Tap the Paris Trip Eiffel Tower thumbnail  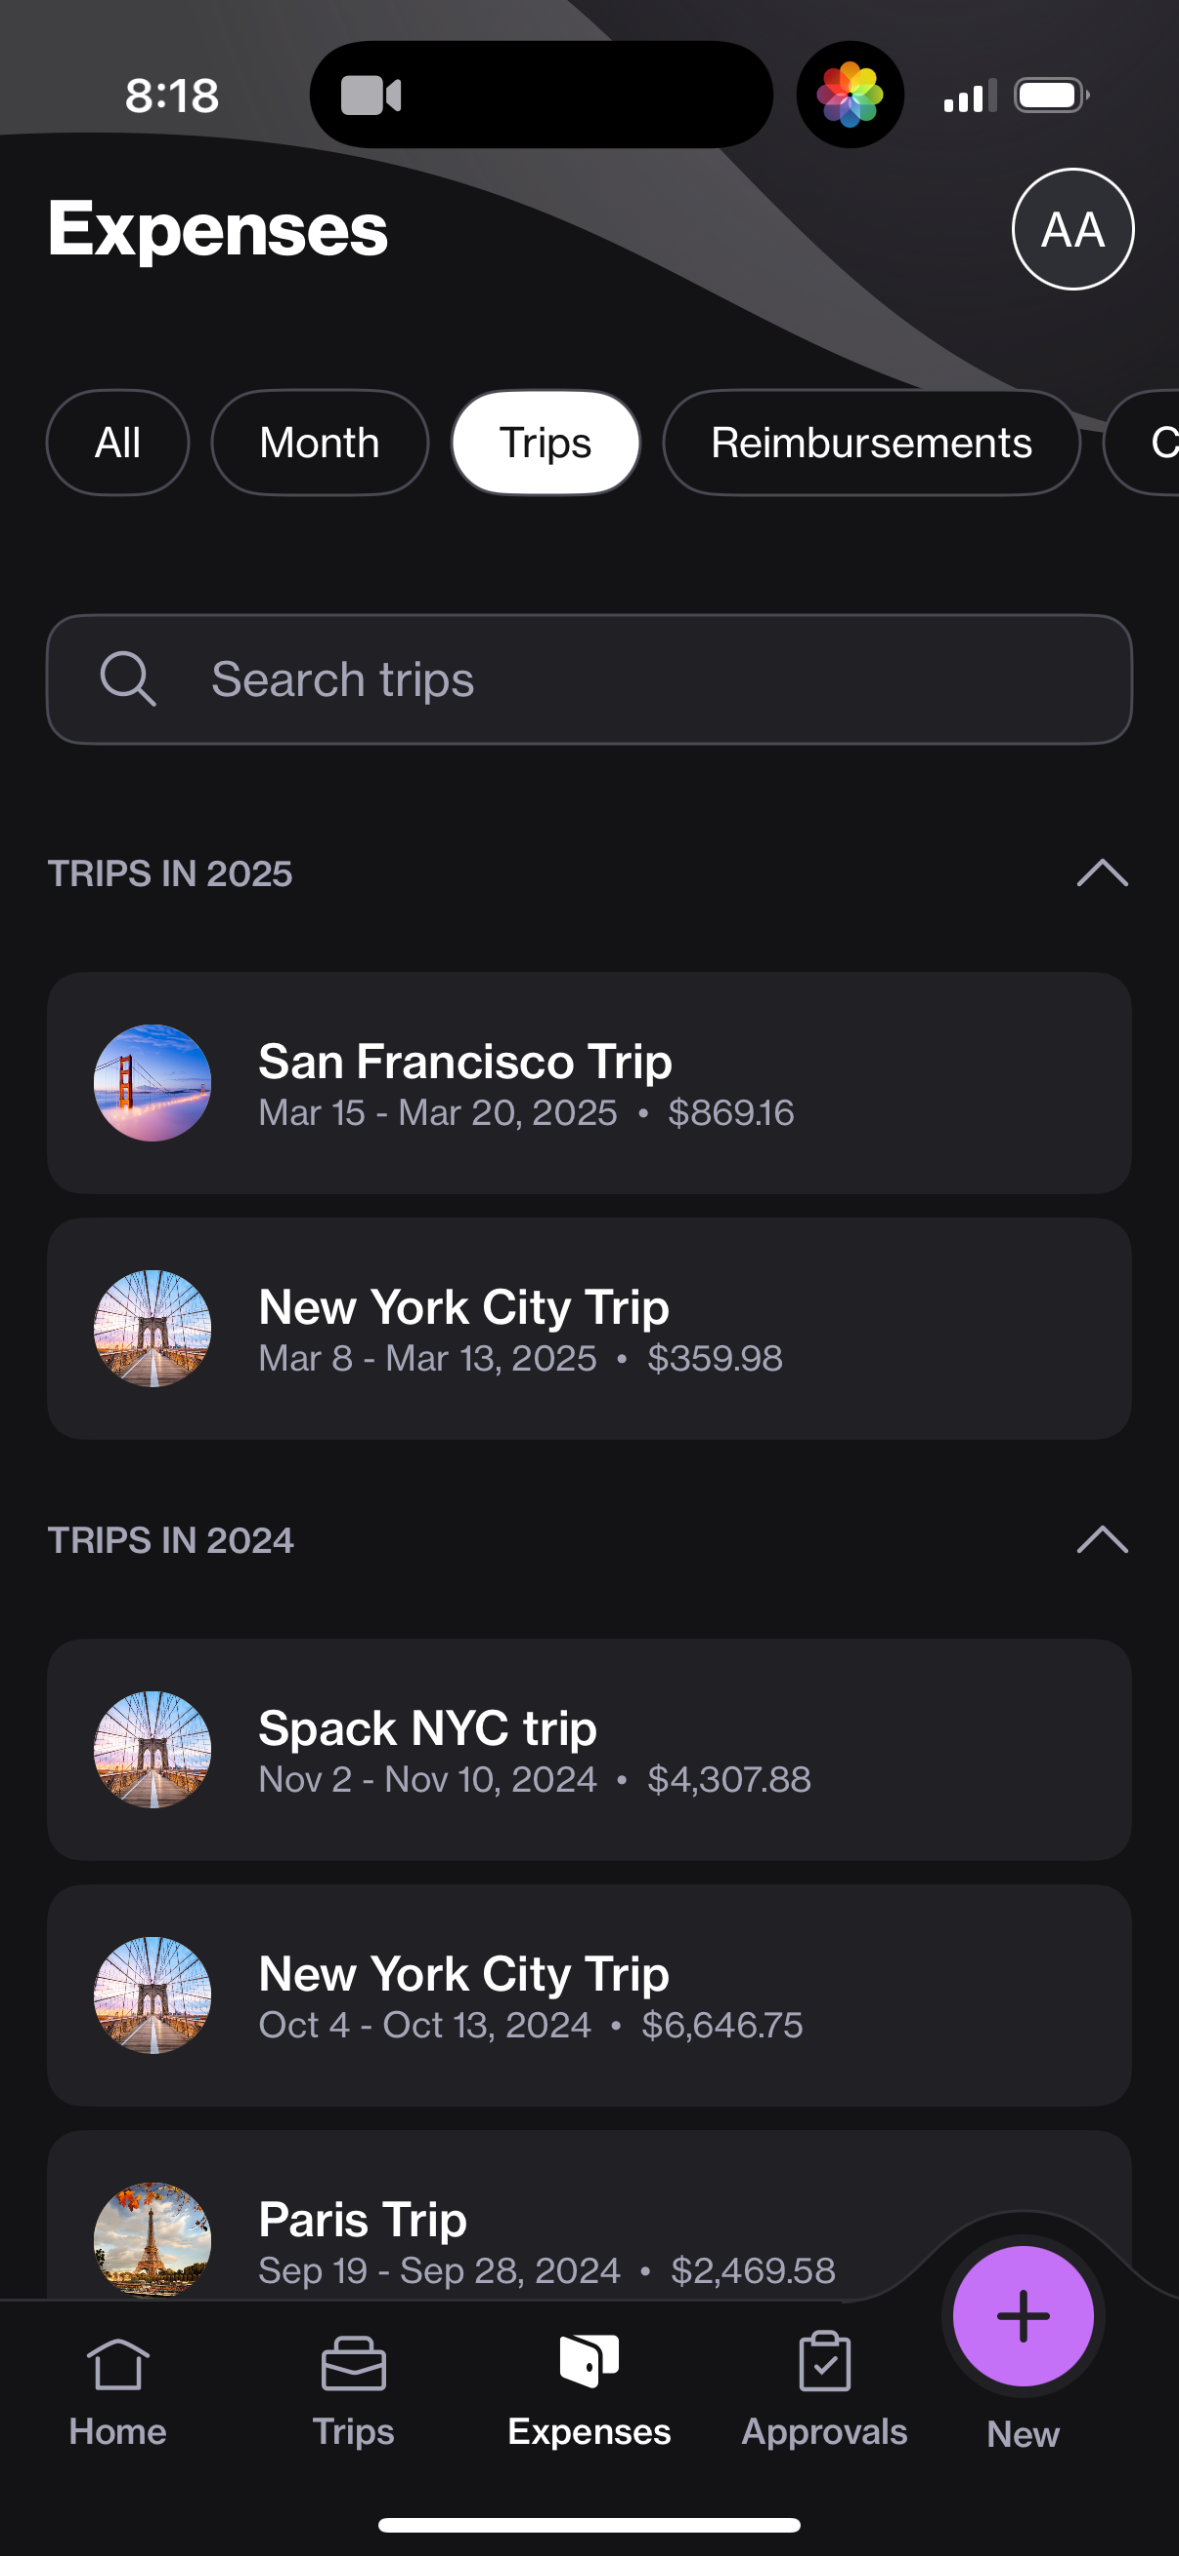[152, 2240]
